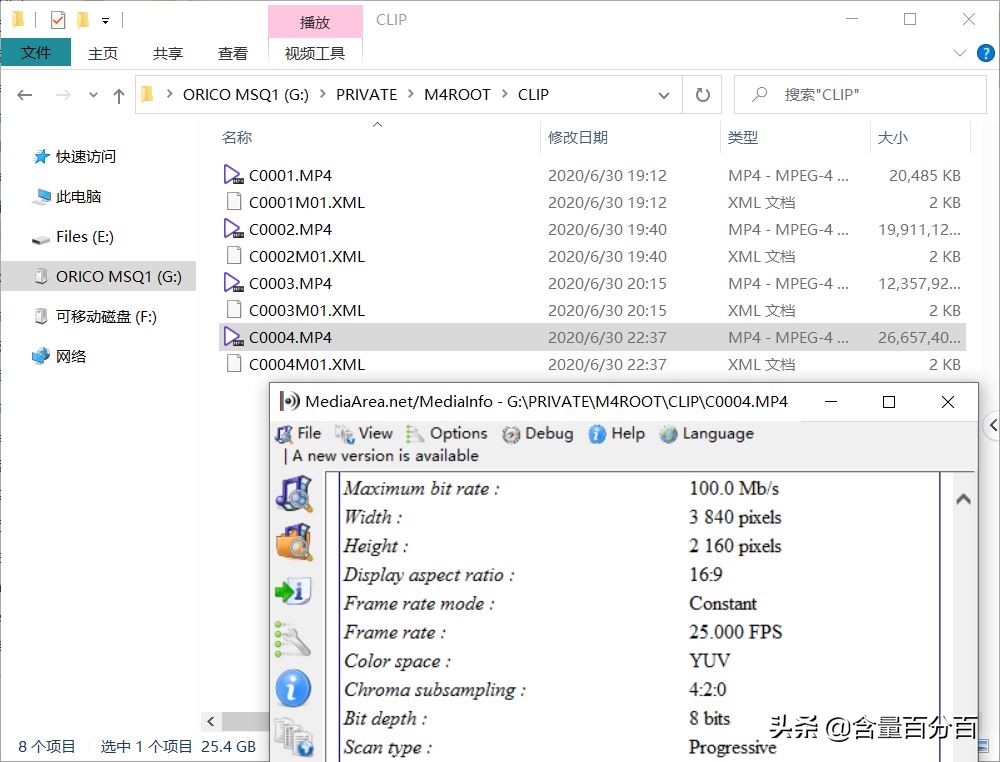Open MediaInfo preferences with the wrench icon

[295, 635]
